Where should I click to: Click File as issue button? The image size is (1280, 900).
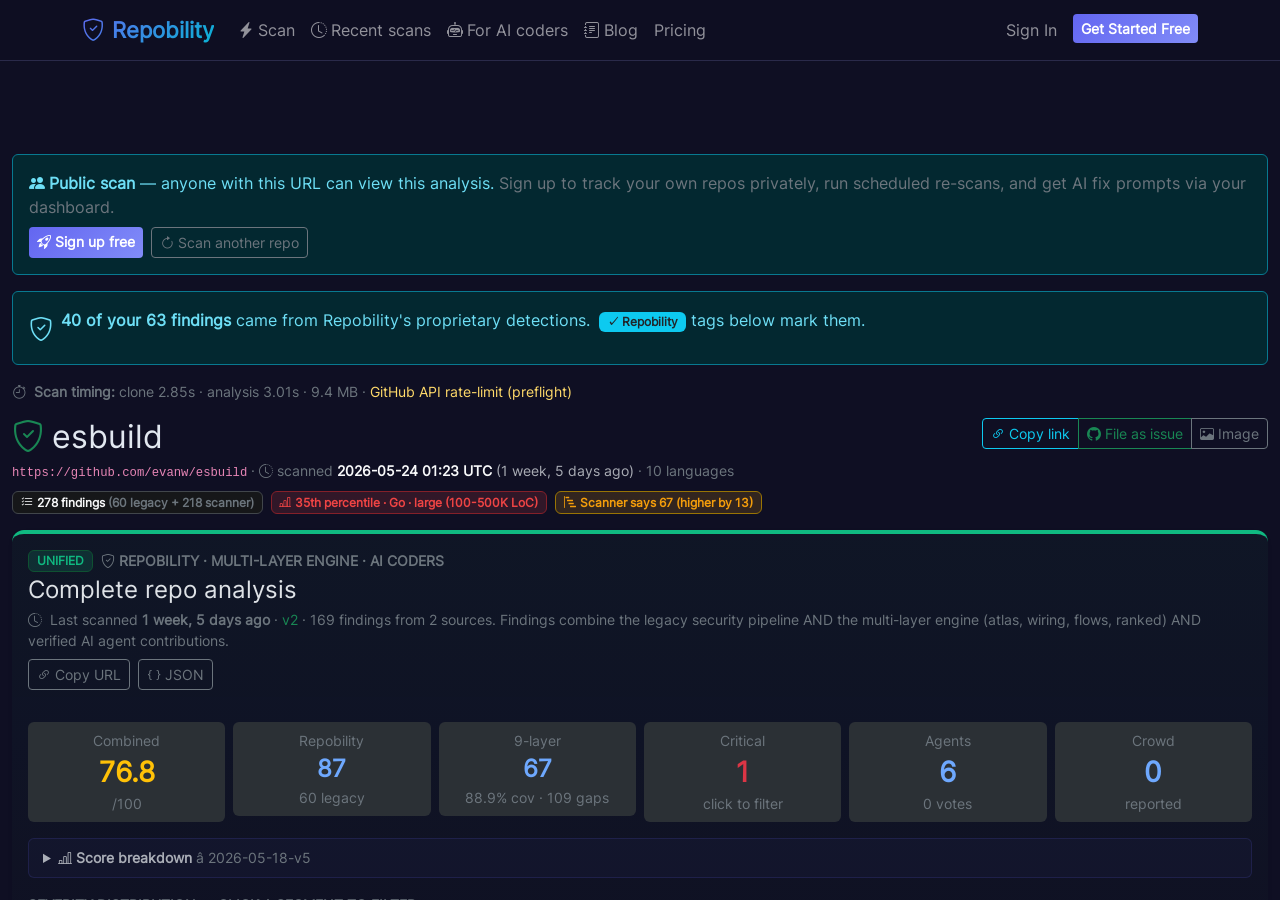click(x=1135, y=434)
